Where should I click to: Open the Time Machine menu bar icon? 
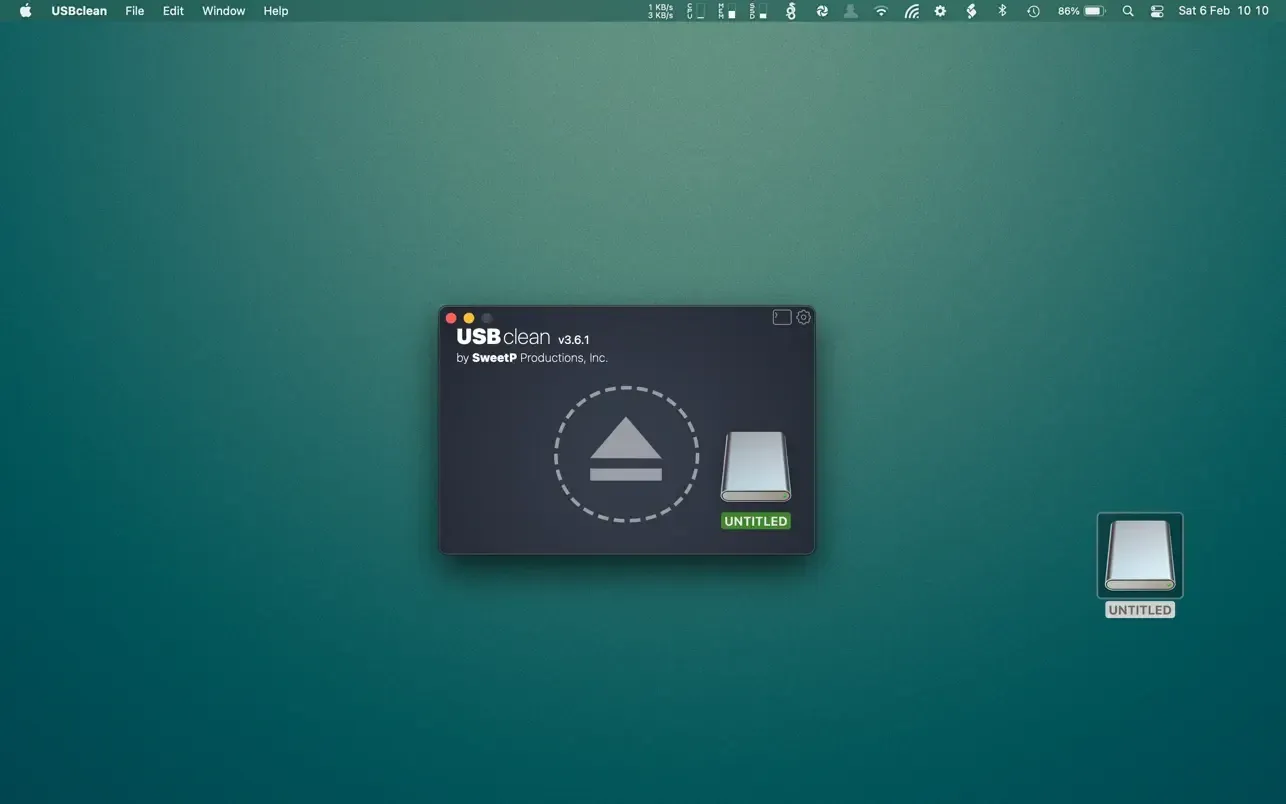1032,11
